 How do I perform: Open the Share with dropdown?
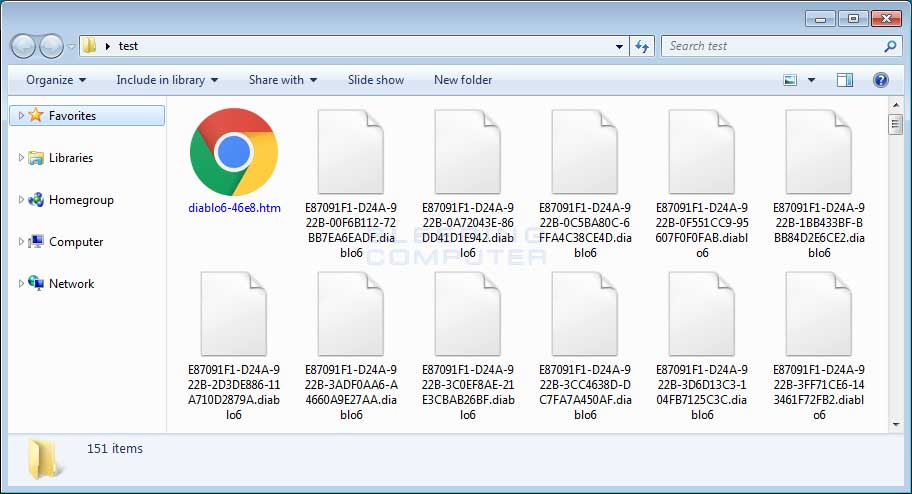(x=283, y=80)
